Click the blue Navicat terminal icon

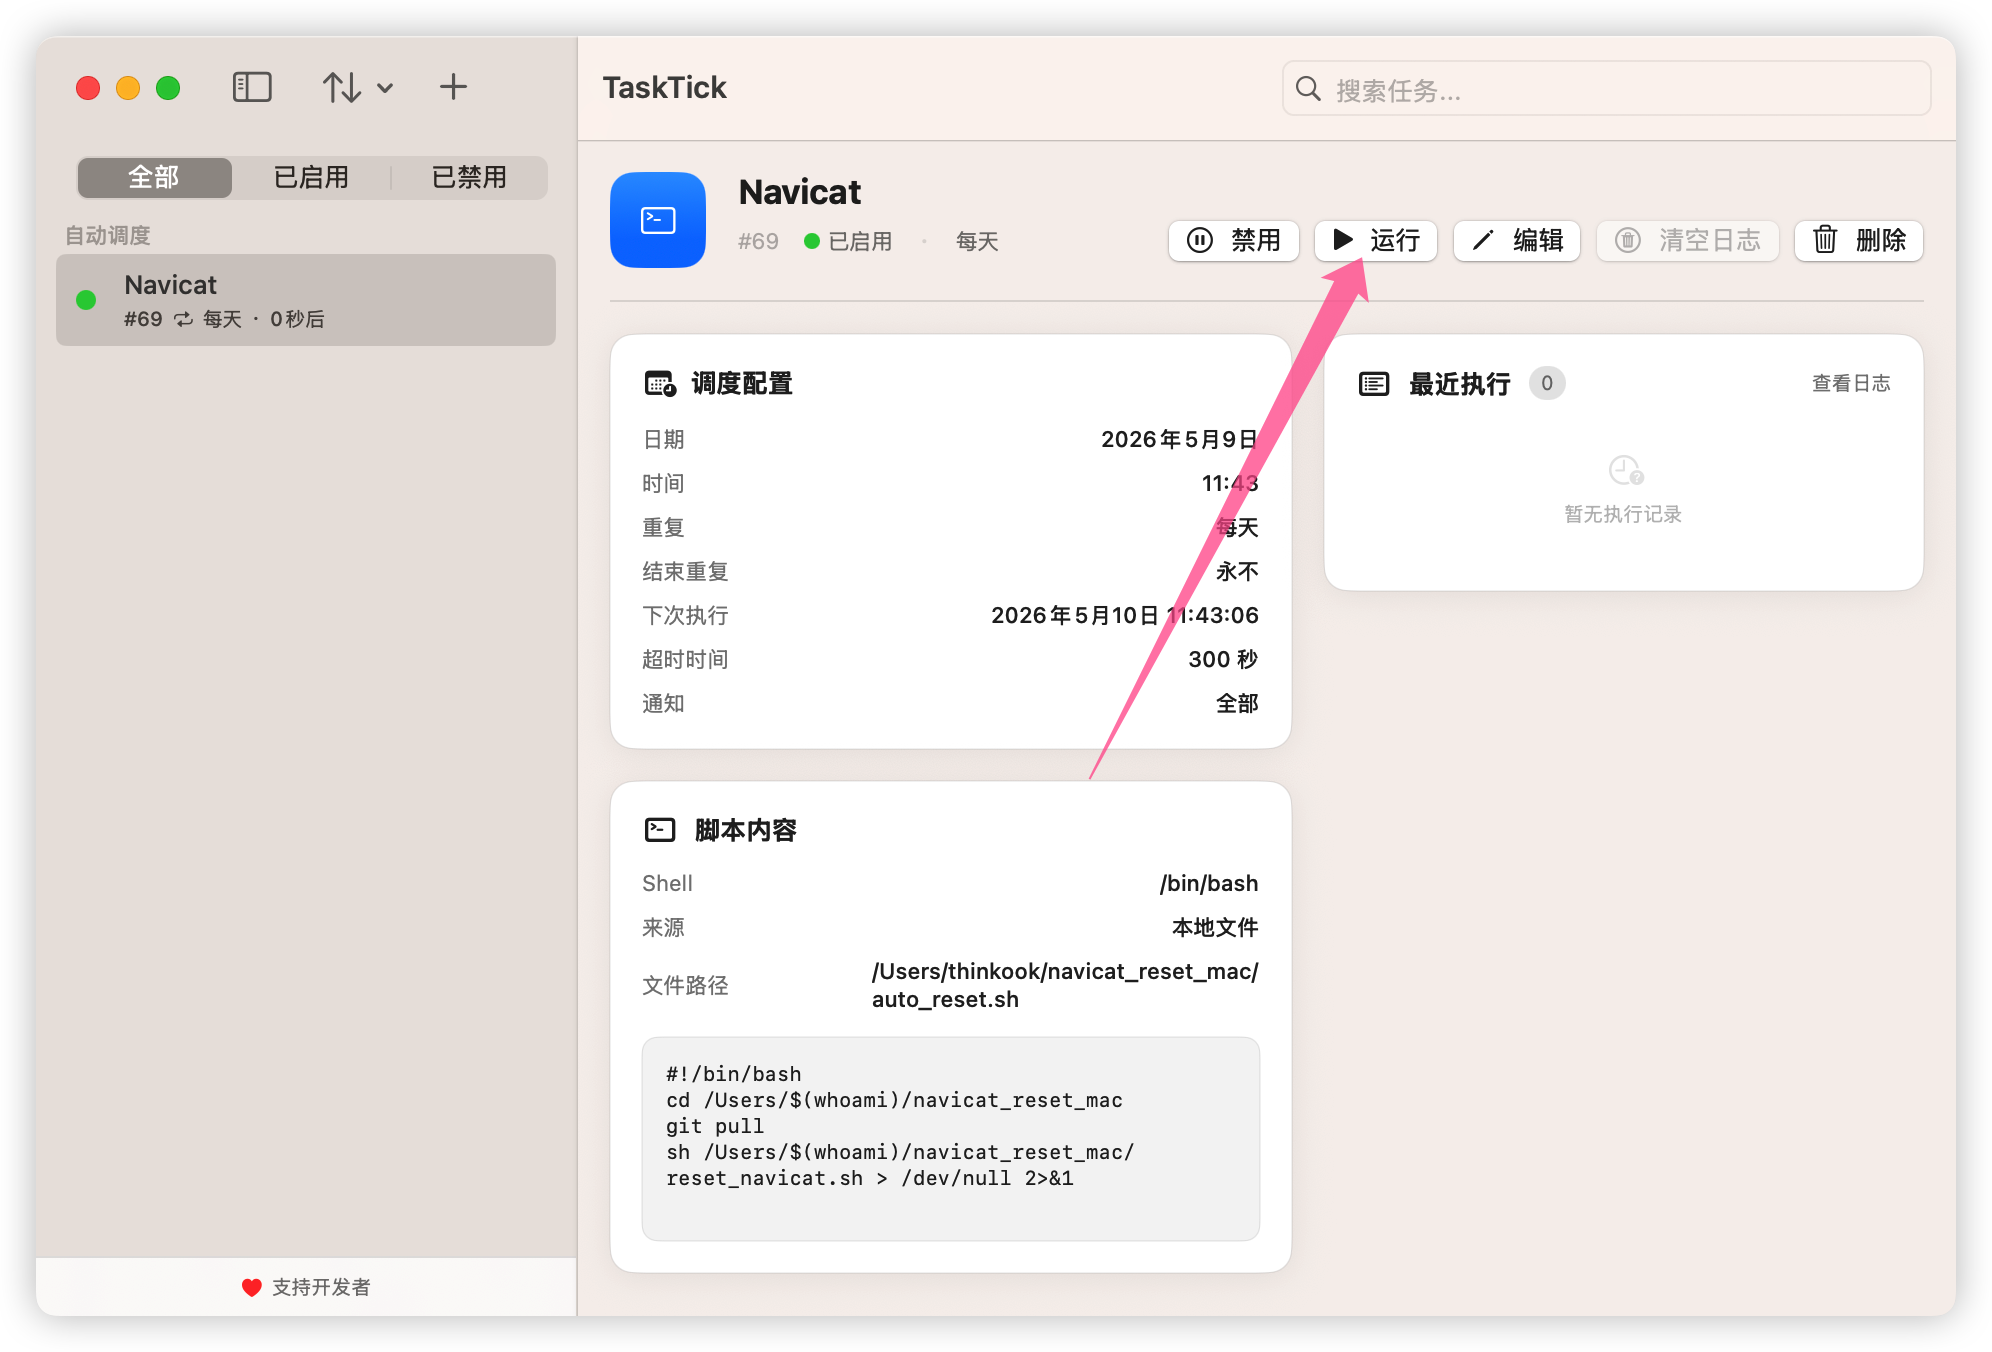pos(658,220)
